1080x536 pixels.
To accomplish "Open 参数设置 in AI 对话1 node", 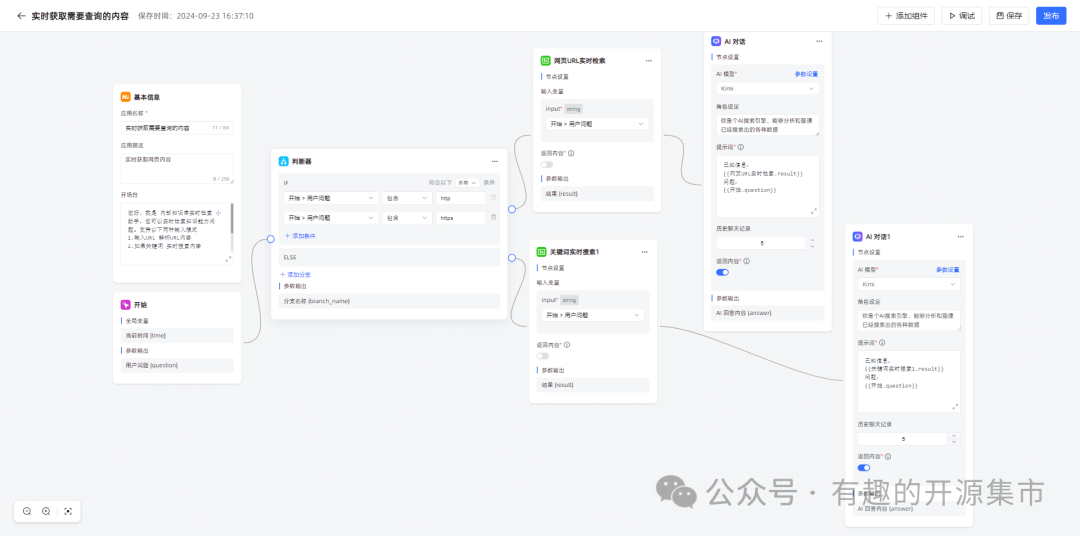I will tap(948, 269).
